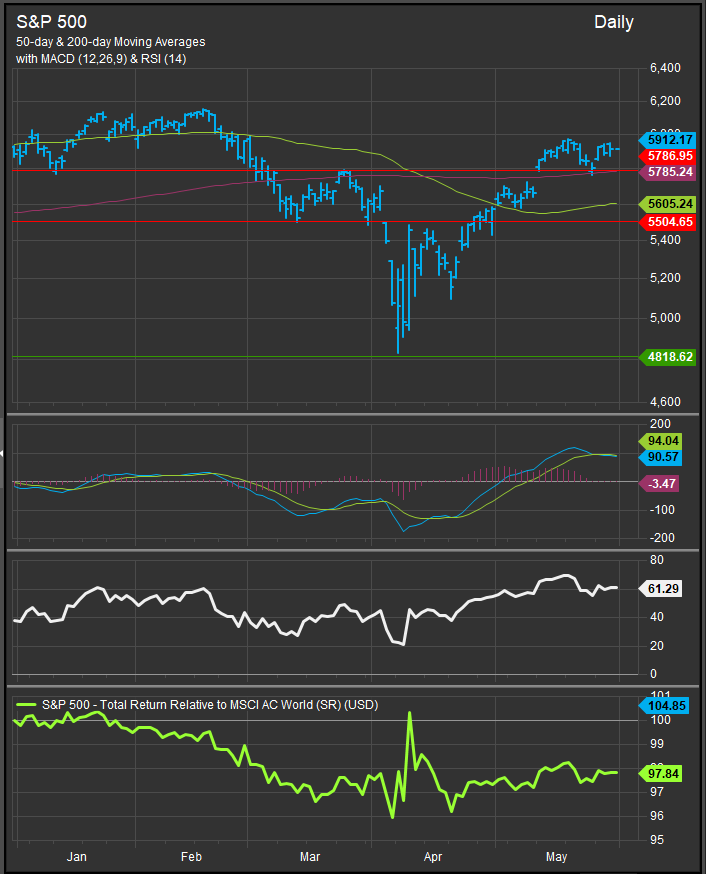Click the 40 RSI axis label

click(657, 616)
